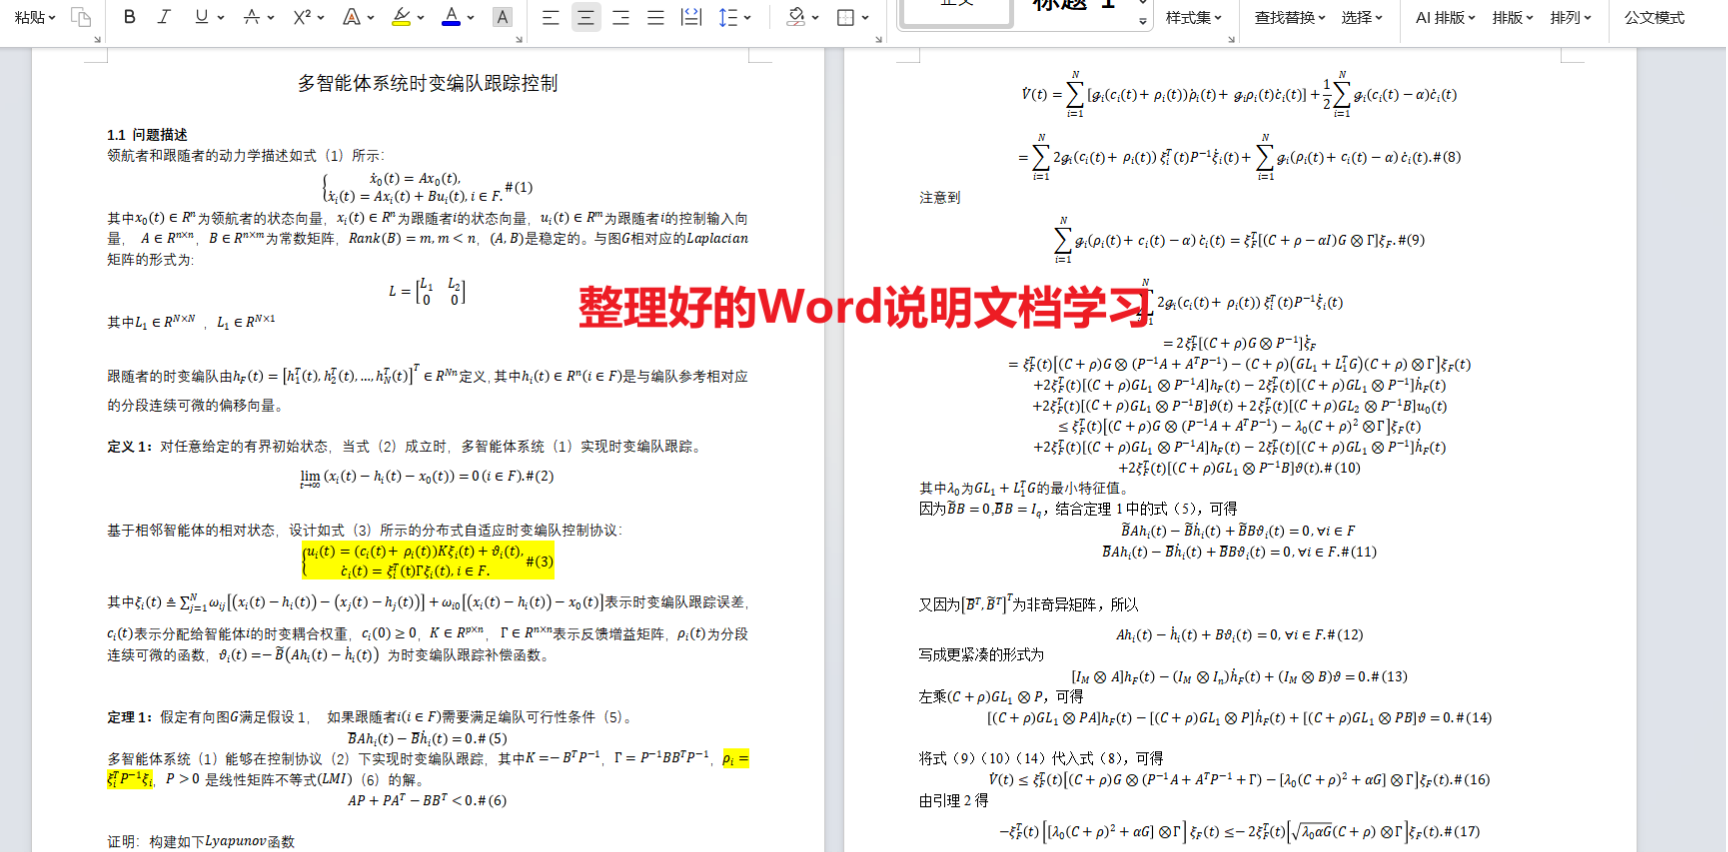
Task: Open styles group dialog launcher
Action: (1231, 39)
